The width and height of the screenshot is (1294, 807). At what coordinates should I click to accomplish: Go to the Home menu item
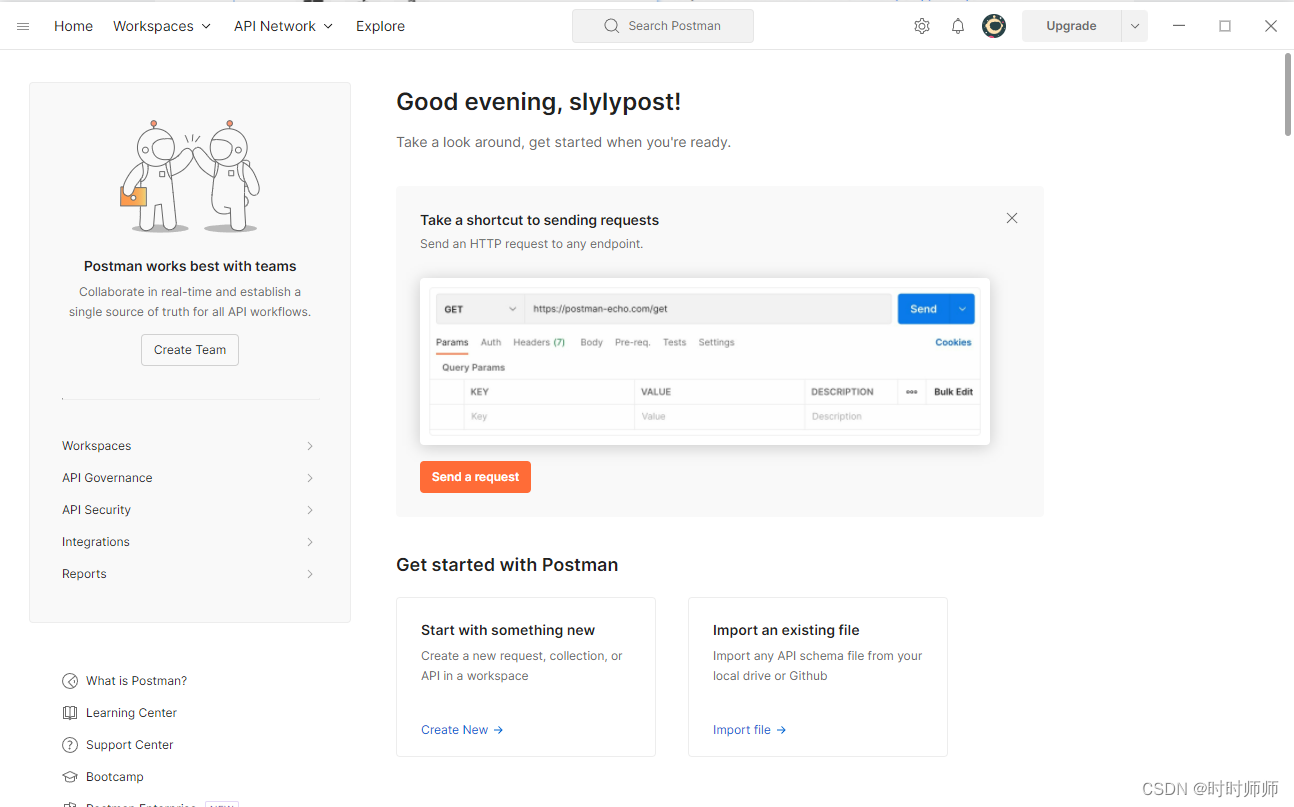73,26
